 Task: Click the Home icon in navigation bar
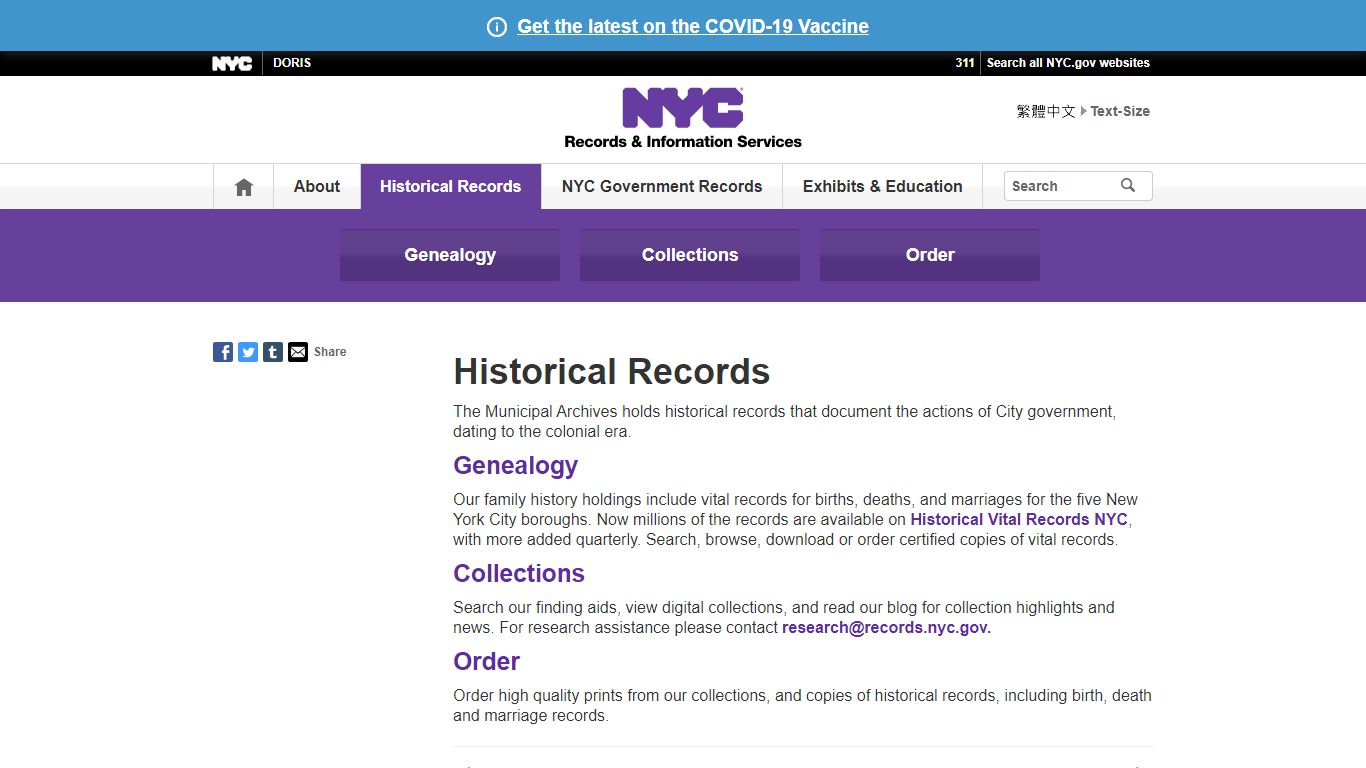coord(243,187)
